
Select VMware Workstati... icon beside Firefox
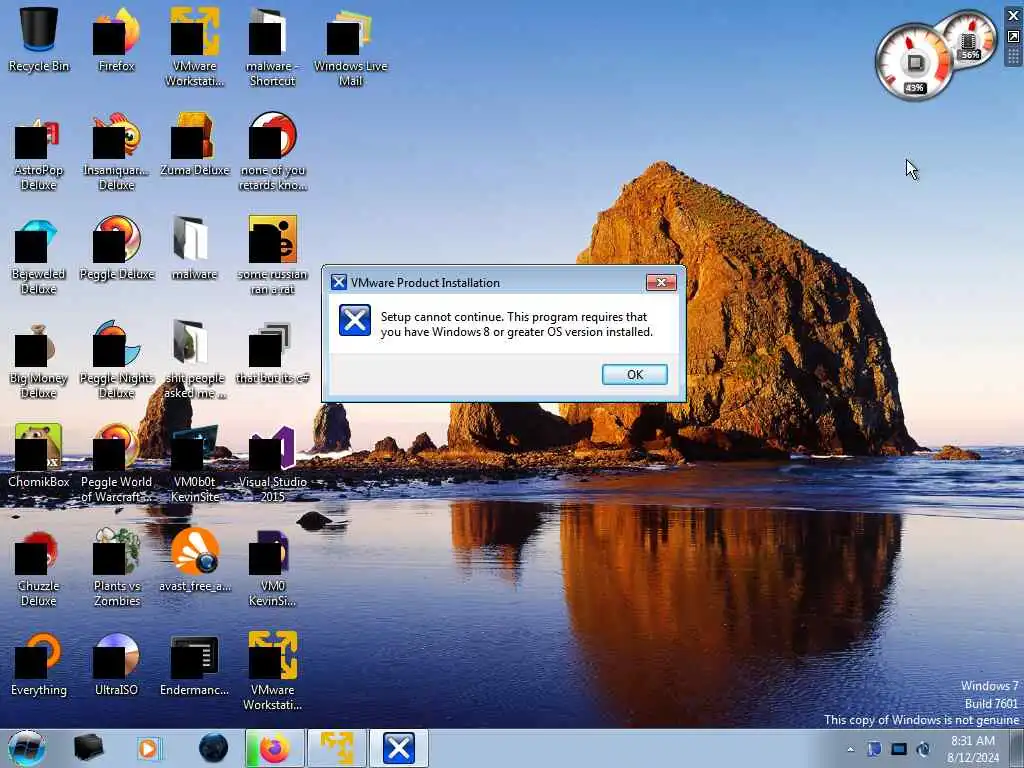click(194, 47)
